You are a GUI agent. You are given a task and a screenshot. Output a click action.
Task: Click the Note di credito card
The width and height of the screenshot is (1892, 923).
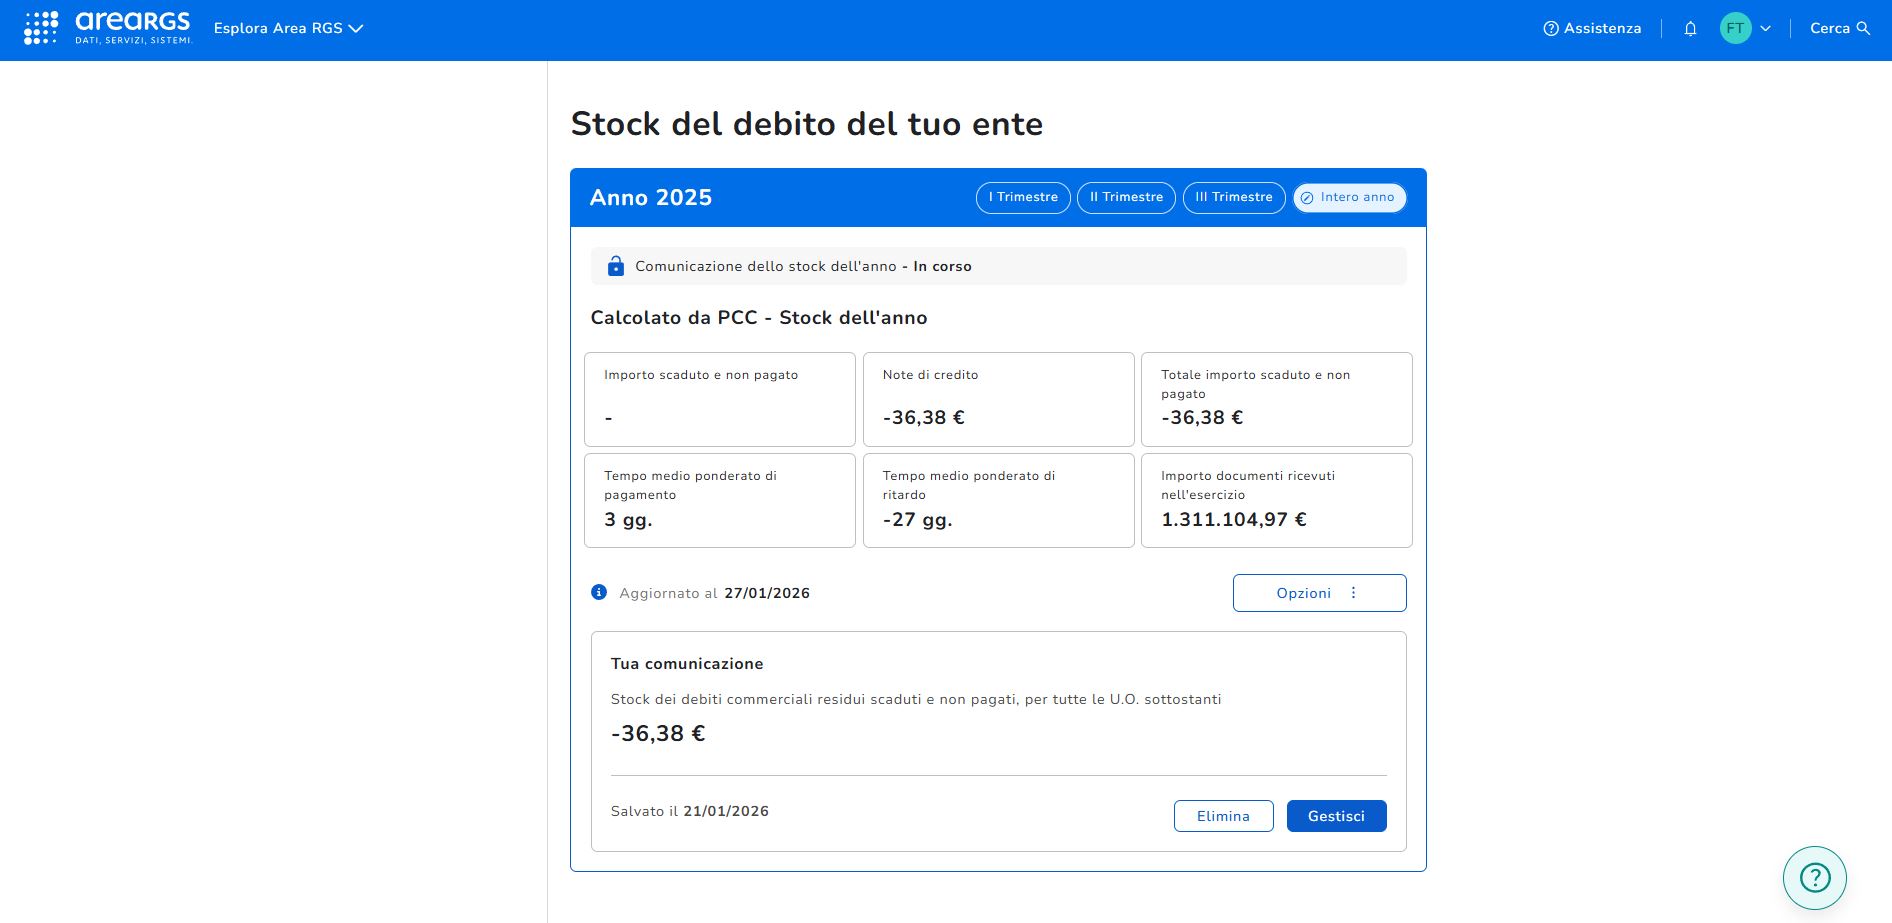(x=998, y=399)
